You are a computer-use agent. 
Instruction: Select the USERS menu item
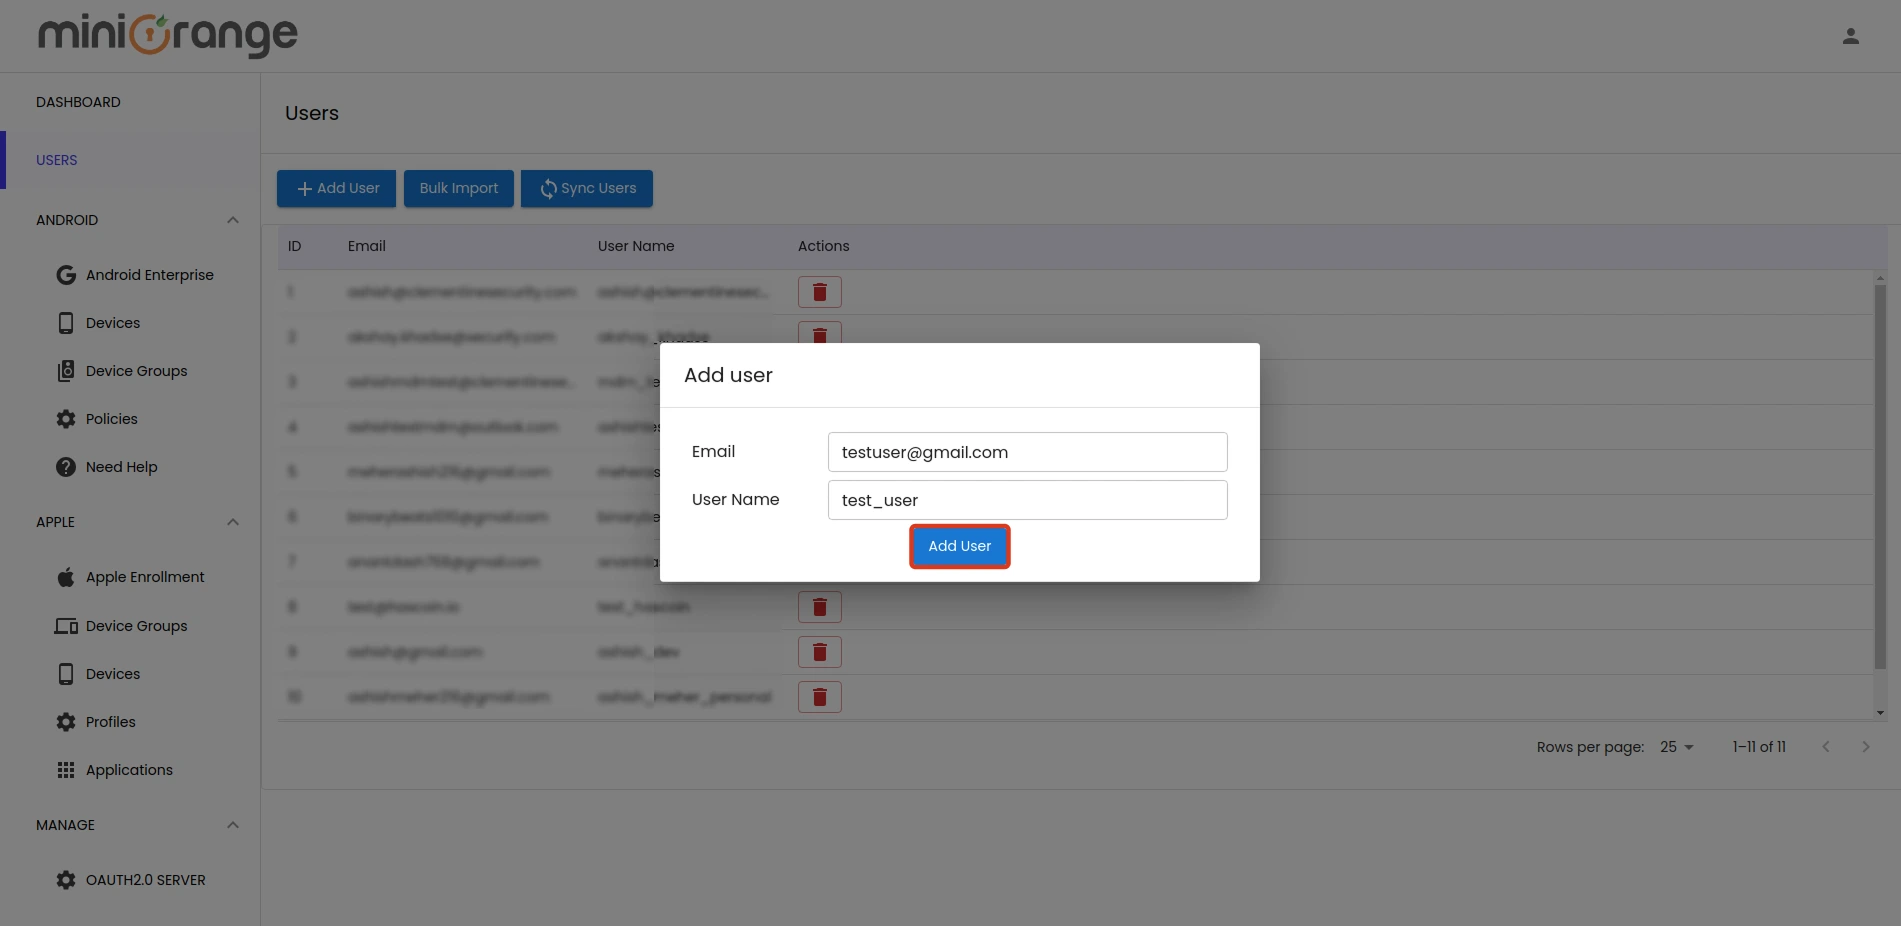(56, 160)
